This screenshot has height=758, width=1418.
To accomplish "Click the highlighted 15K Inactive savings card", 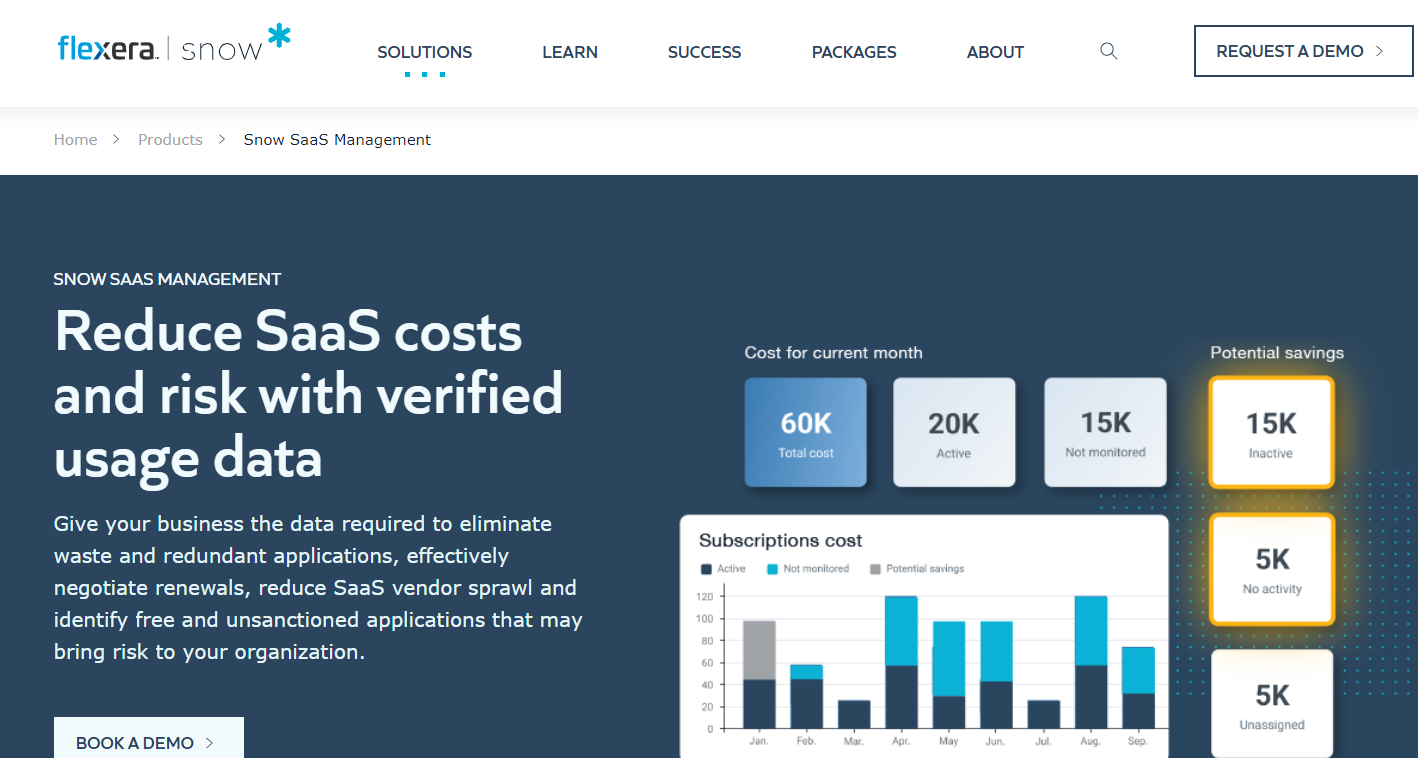I will tap(1271, 430).
